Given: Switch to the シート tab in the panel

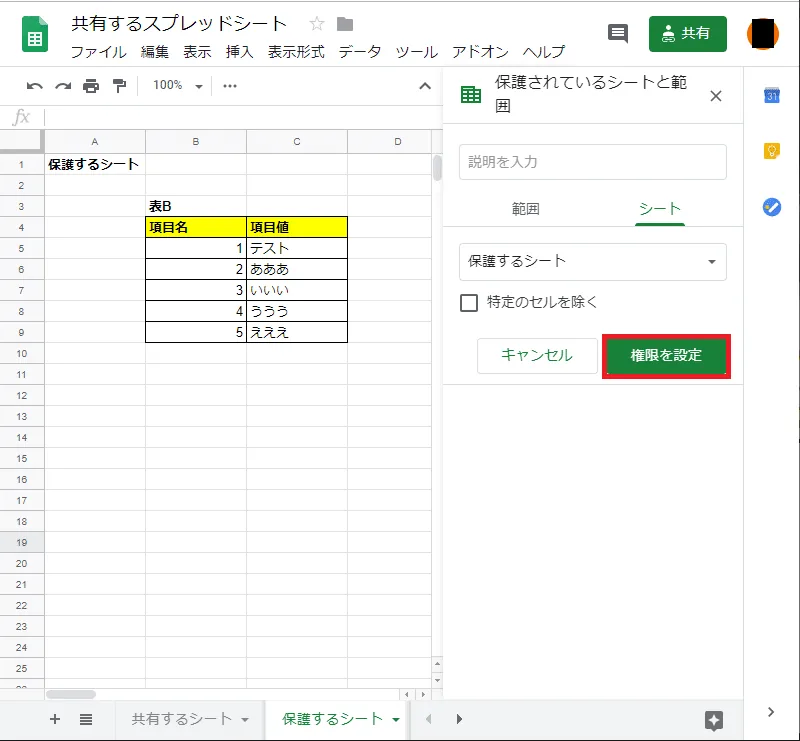Looking at the screenshot, I should pos(660,209).
